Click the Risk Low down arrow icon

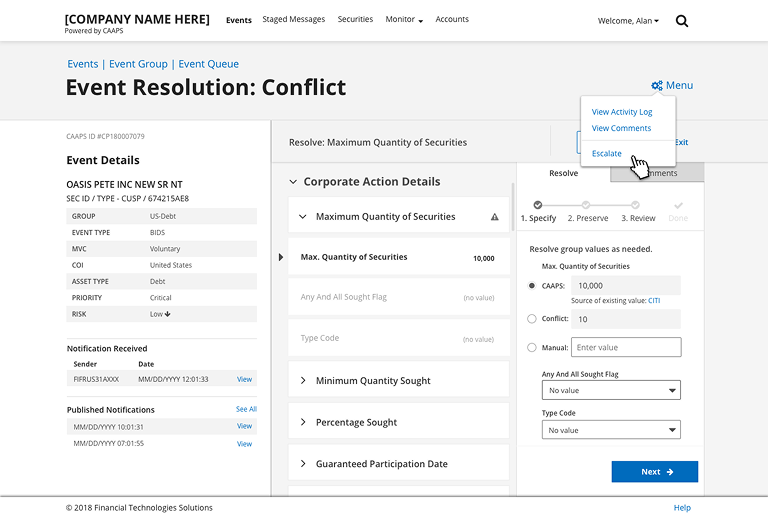pos(168,314)
